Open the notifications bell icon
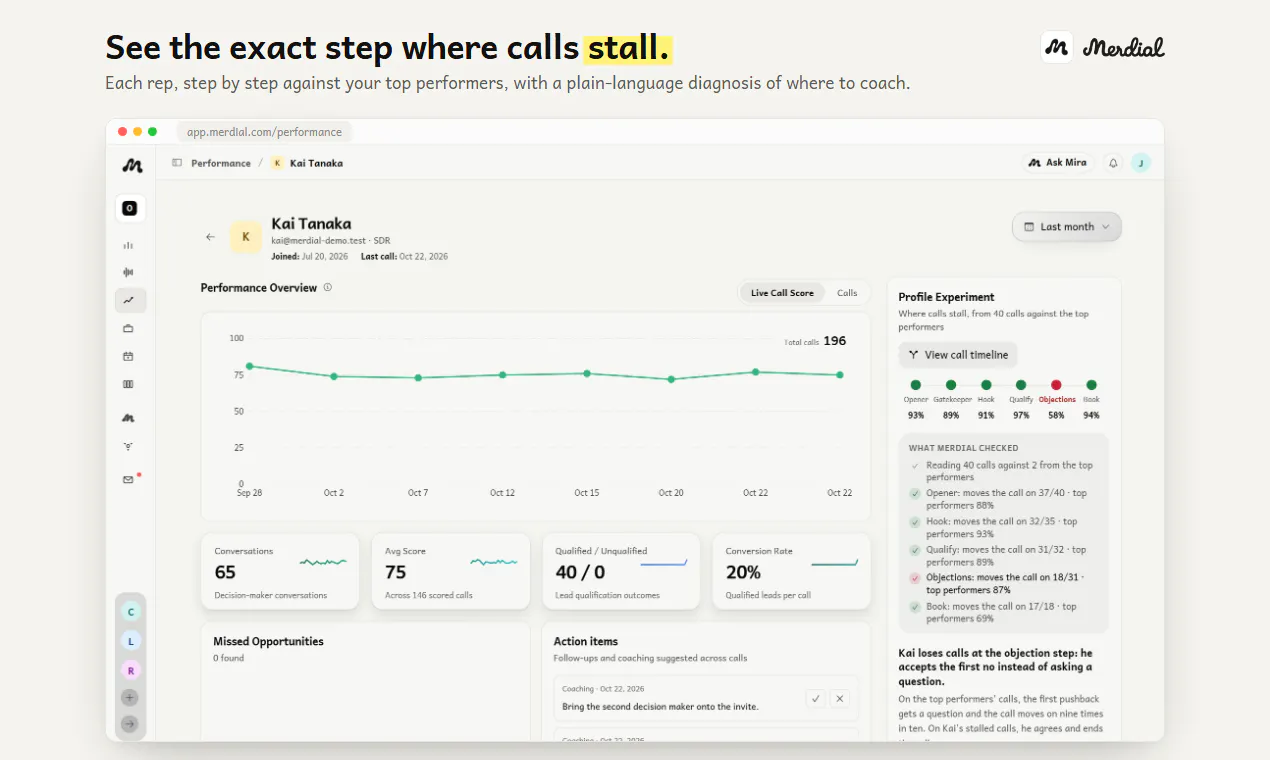1270x760 pixels. pyautogui.click(x=1113, y=163)
